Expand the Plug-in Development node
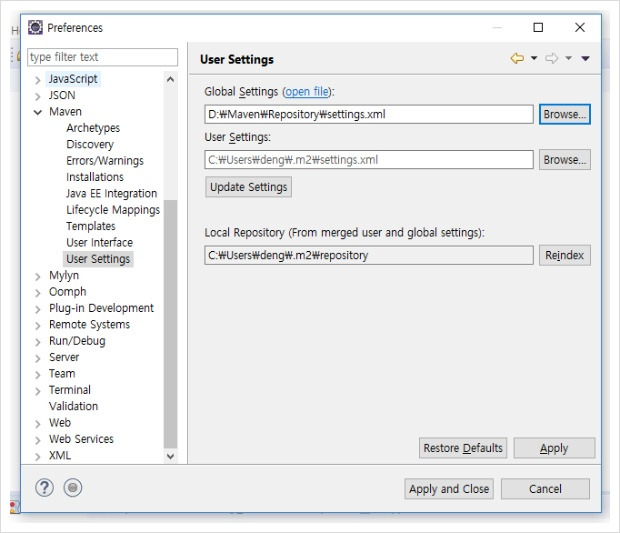Viewport: 620px width, 533px height. point(38,309)
